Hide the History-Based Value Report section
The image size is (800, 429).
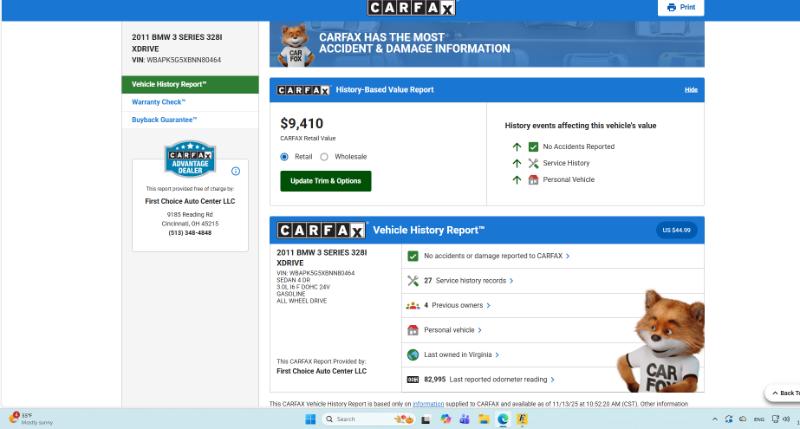coord(691,90)
